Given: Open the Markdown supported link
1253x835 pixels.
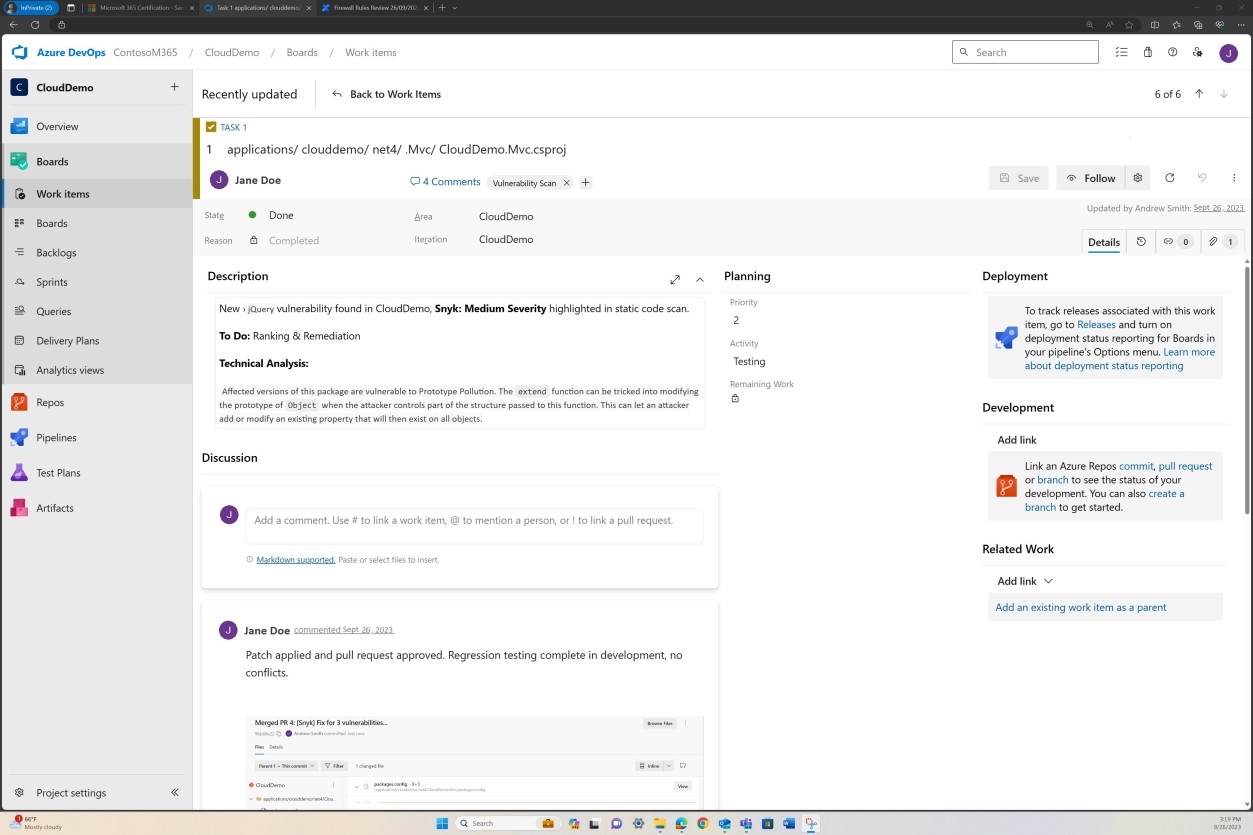Looking at the screenshot, I should 294,559.
